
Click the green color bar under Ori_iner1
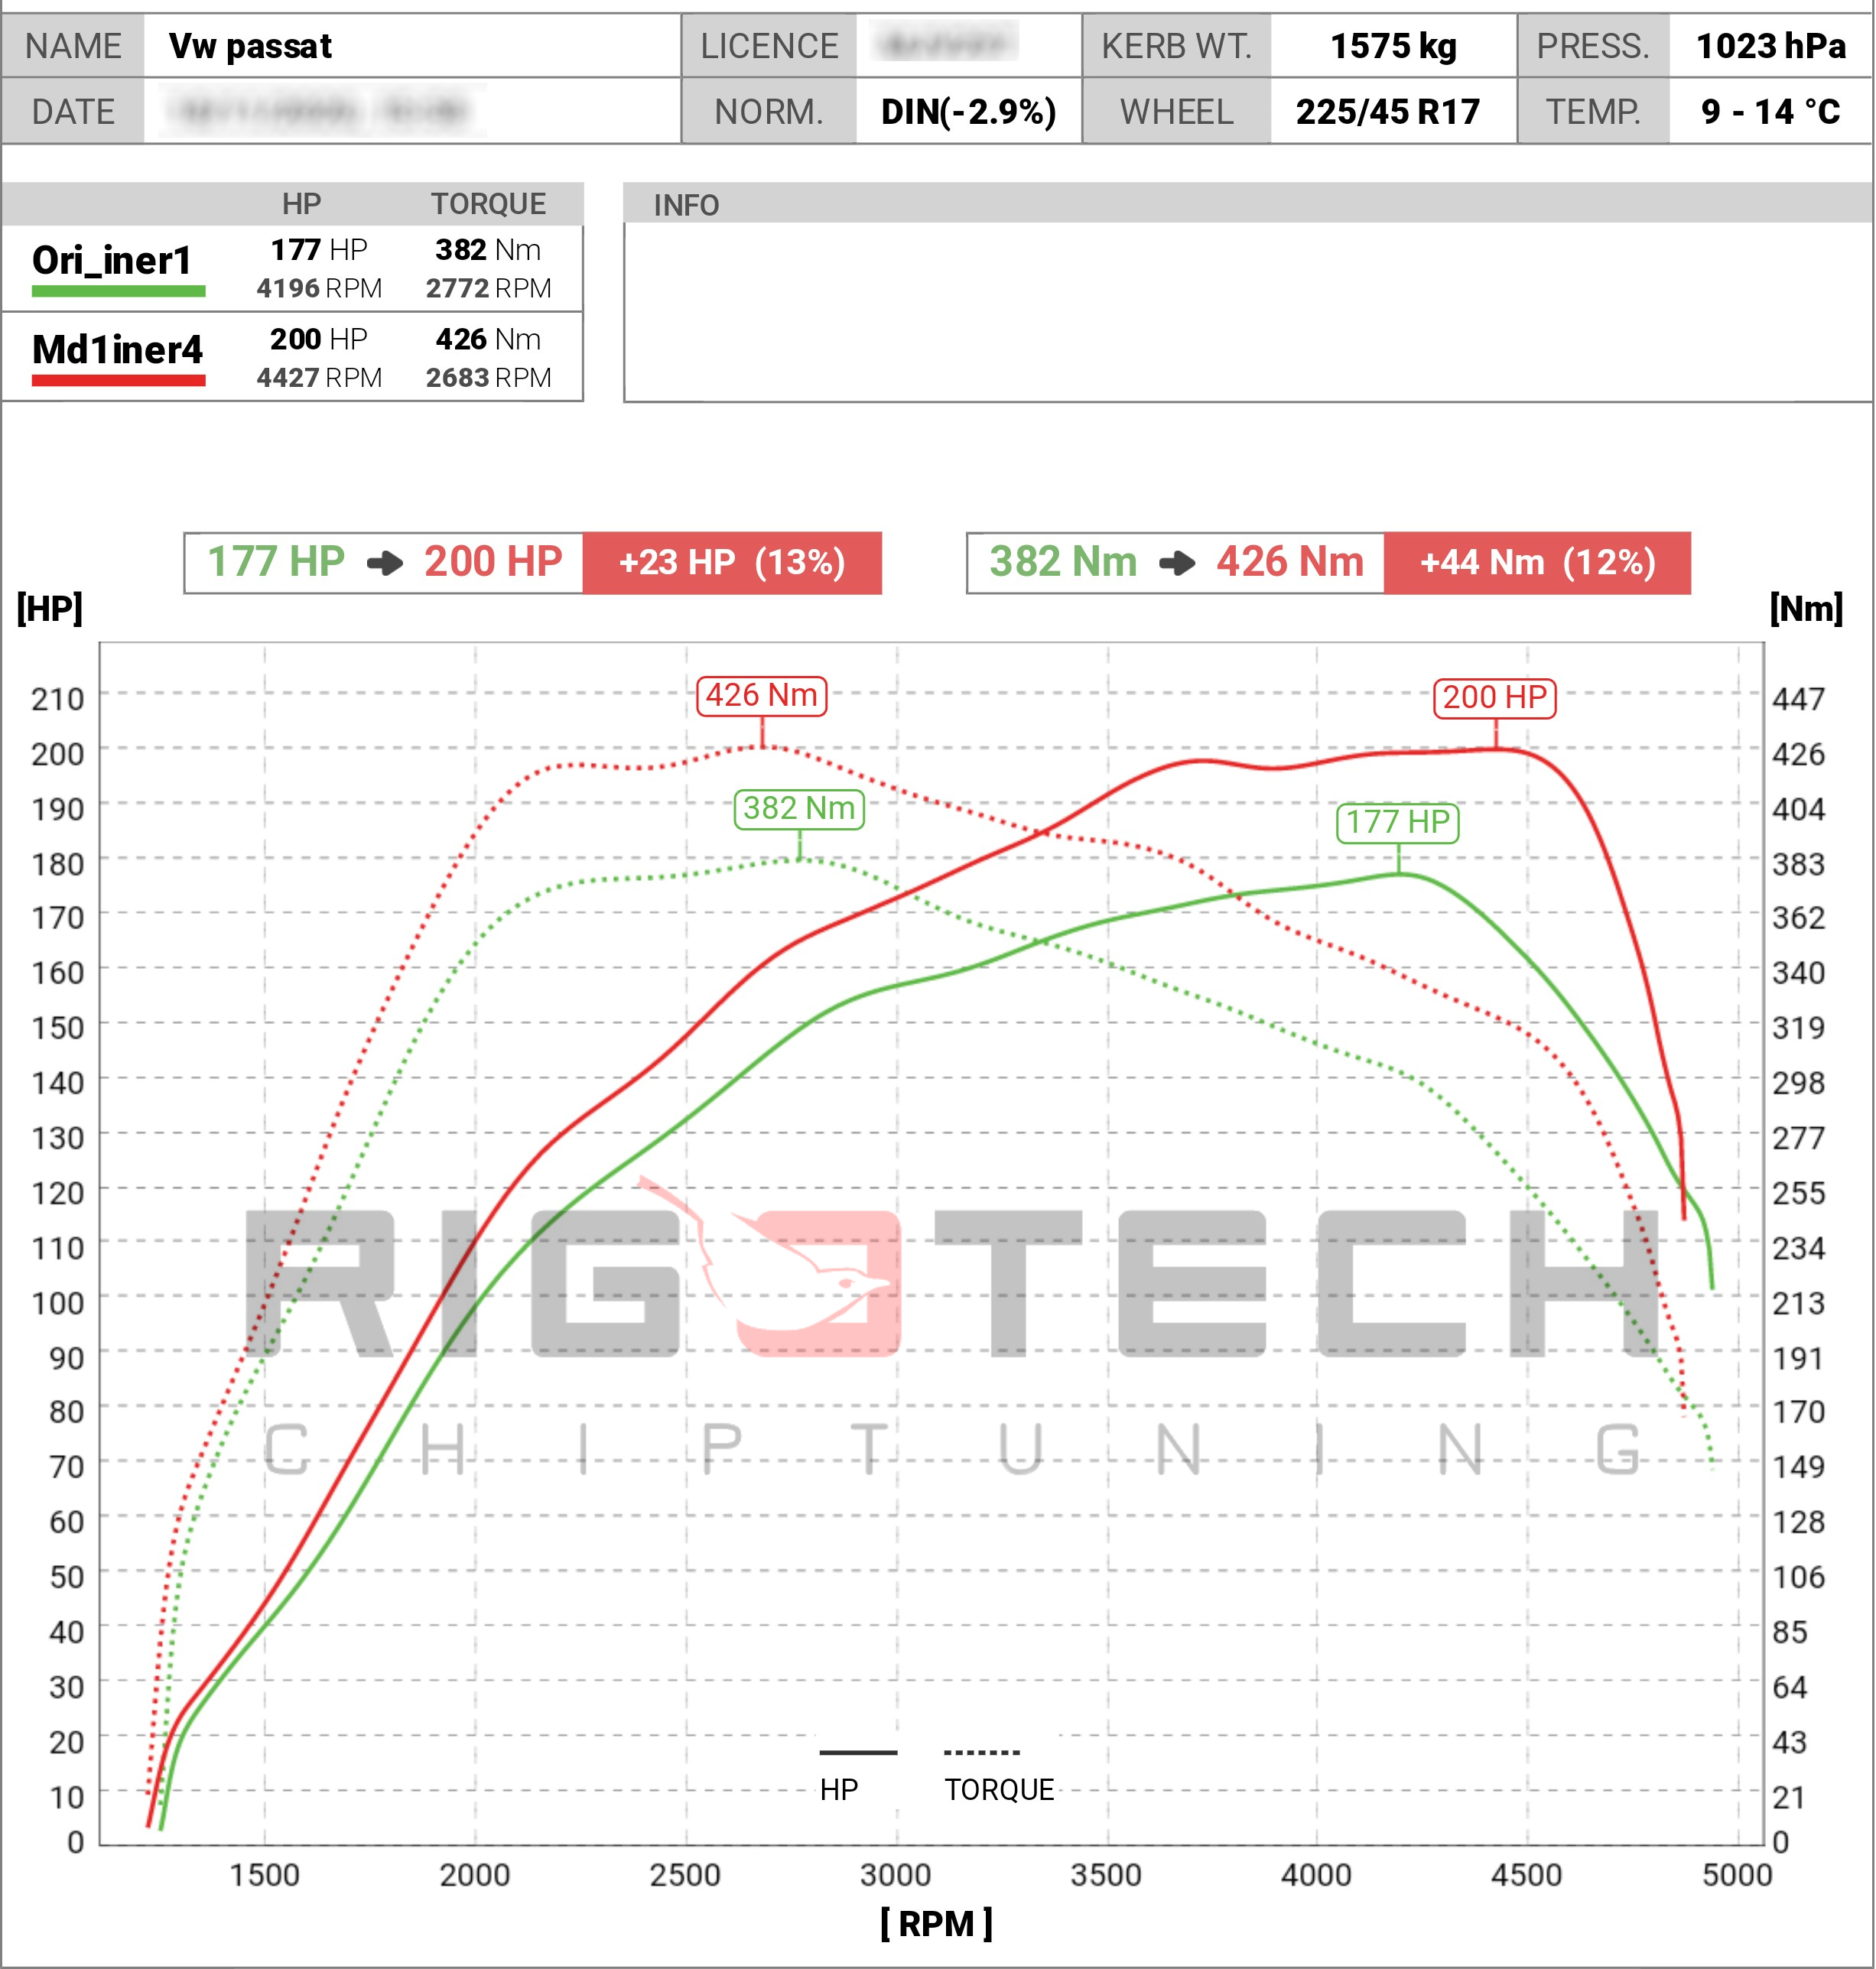[119, 291]
